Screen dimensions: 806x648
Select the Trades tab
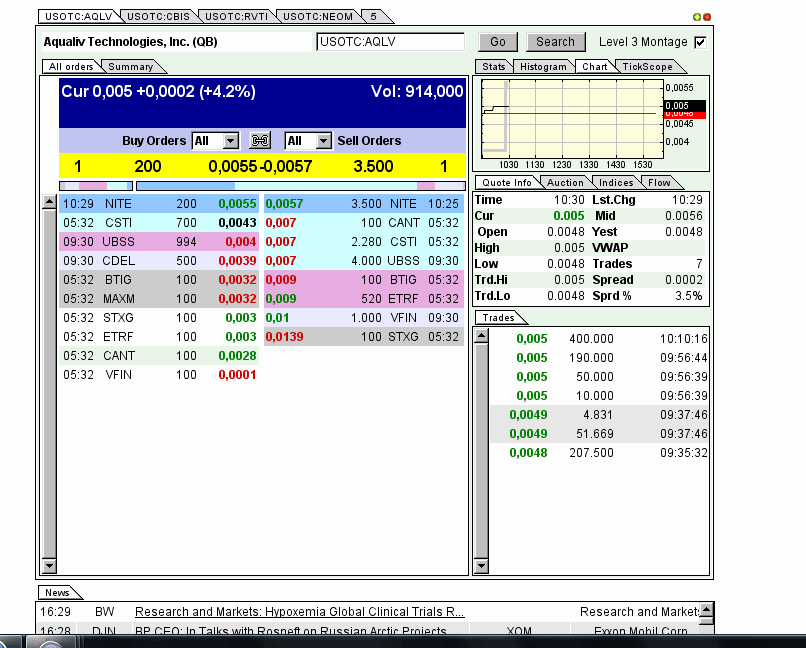498,318
